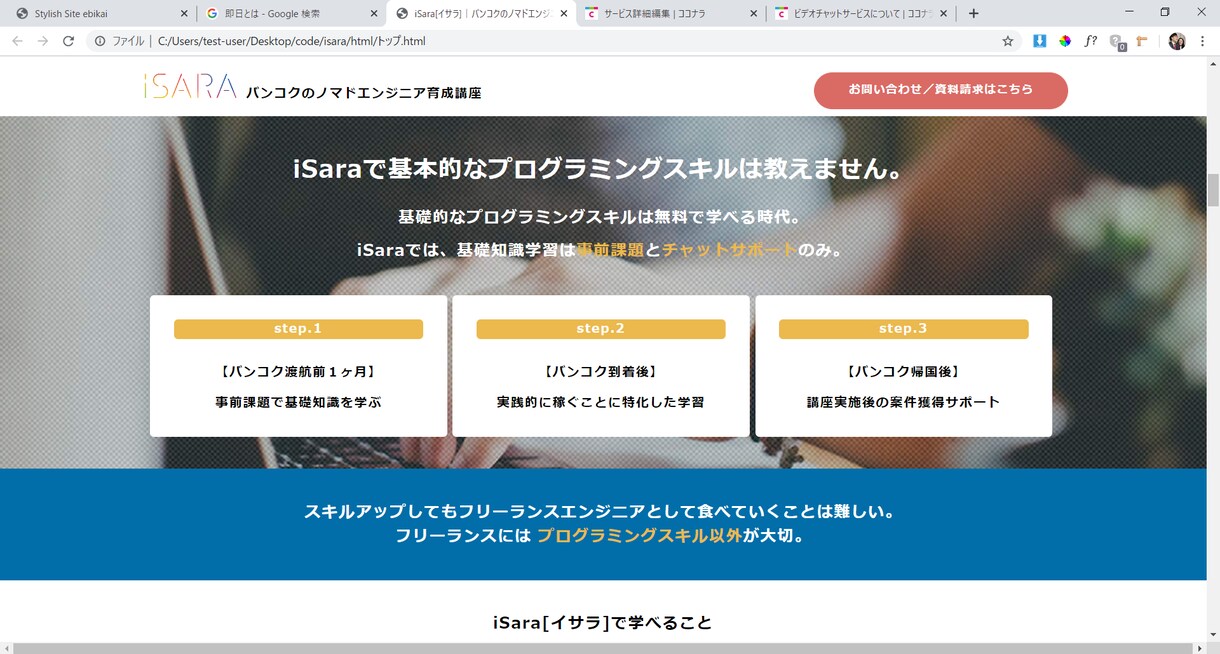Click the browser back arrow
1220x654 pixels.
coord(17,41)
